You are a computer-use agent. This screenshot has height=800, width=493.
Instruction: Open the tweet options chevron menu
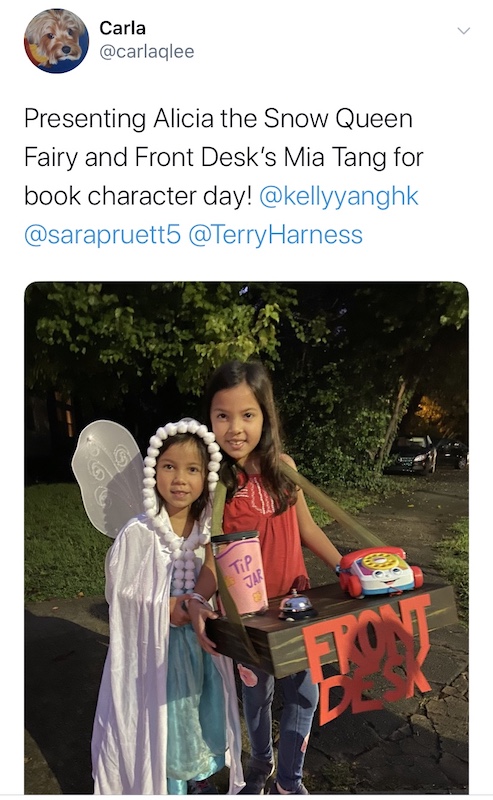tap(463, 31)
